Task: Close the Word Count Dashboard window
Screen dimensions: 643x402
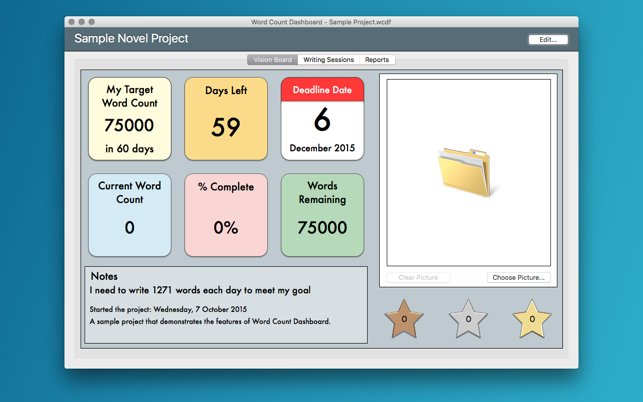Action: tap(72, 22)
